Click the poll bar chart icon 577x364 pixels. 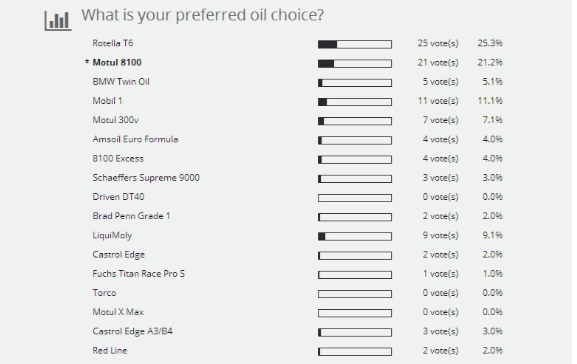(x=58, y=21)
